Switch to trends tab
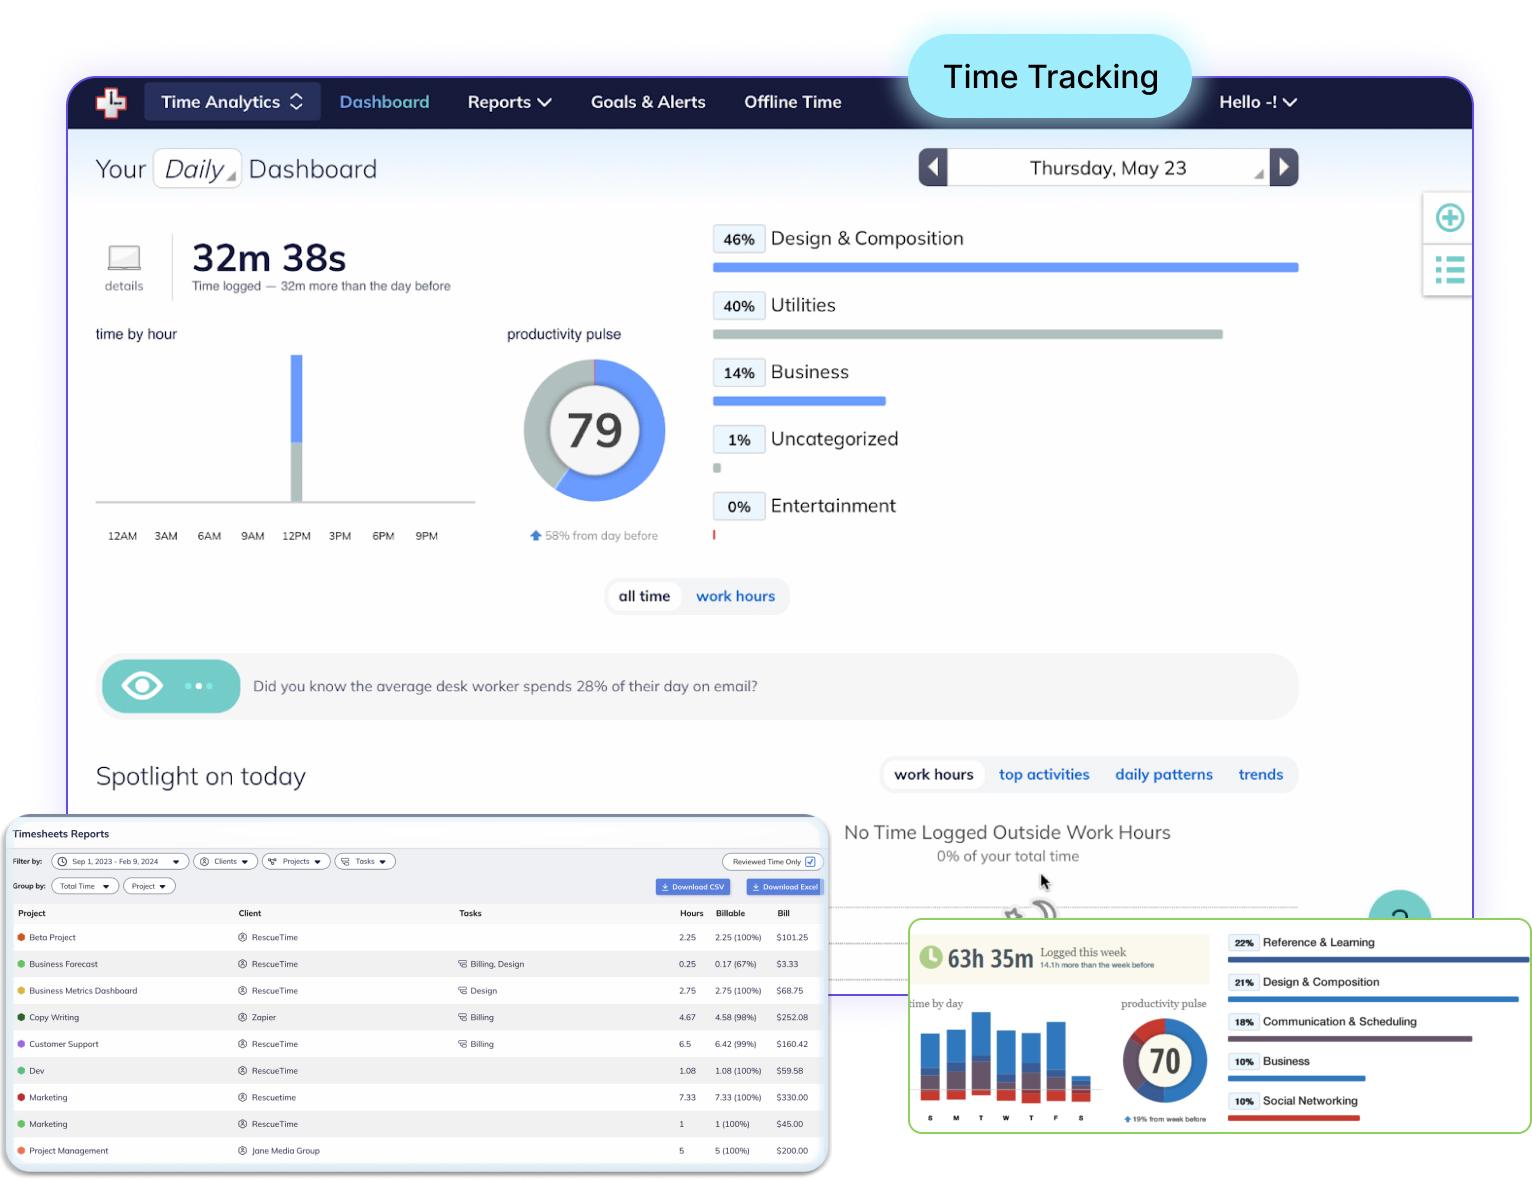 click(1260, 774)
